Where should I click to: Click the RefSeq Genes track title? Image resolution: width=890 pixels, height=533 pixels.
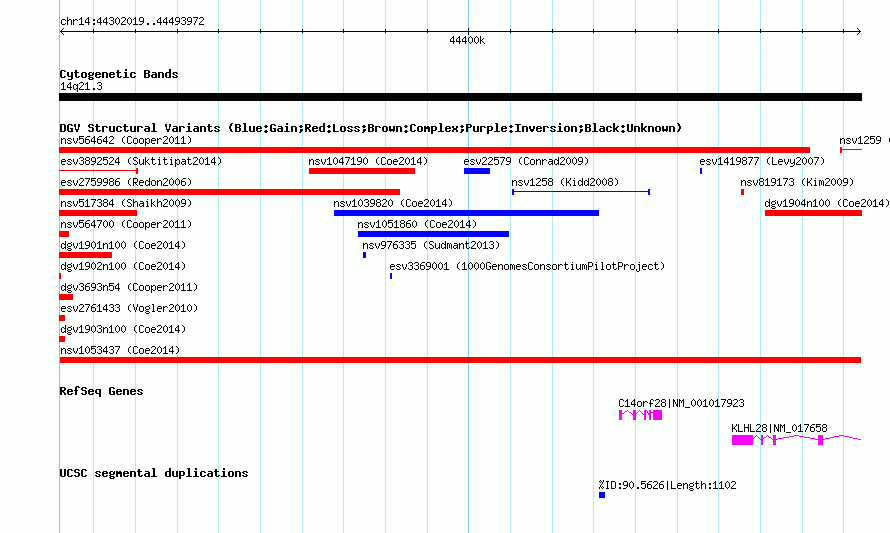pyautogui.click(x=101, y=391)
